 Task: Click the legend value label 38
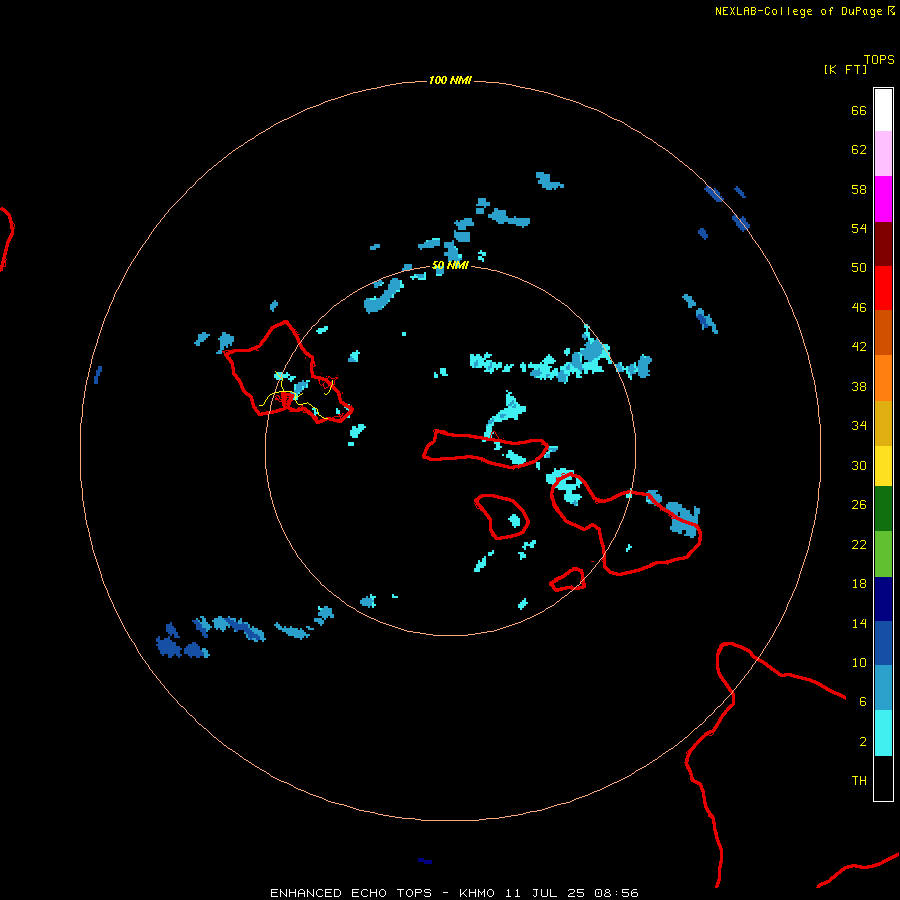pyautogui.click(x=859, y=387)
